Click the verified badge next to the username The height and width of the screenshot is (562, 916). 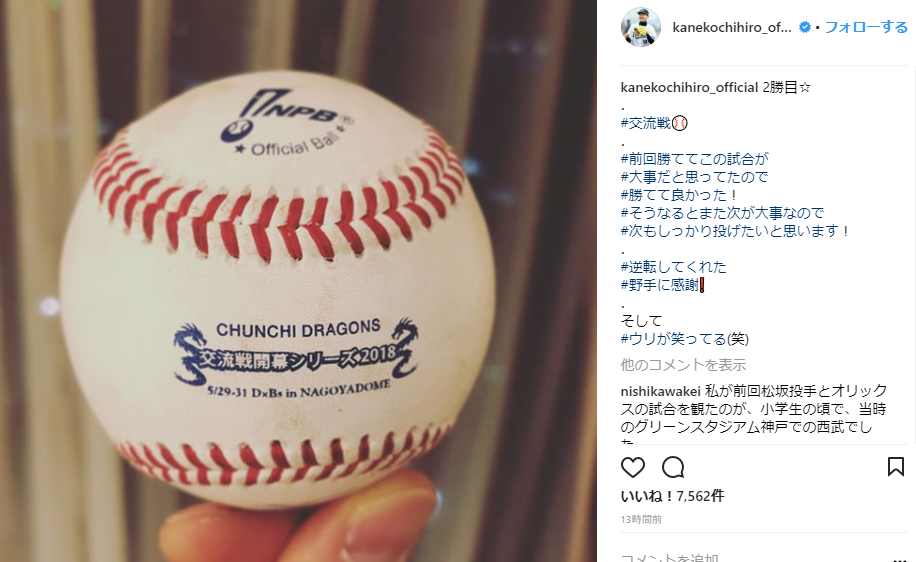click(804, 27)
